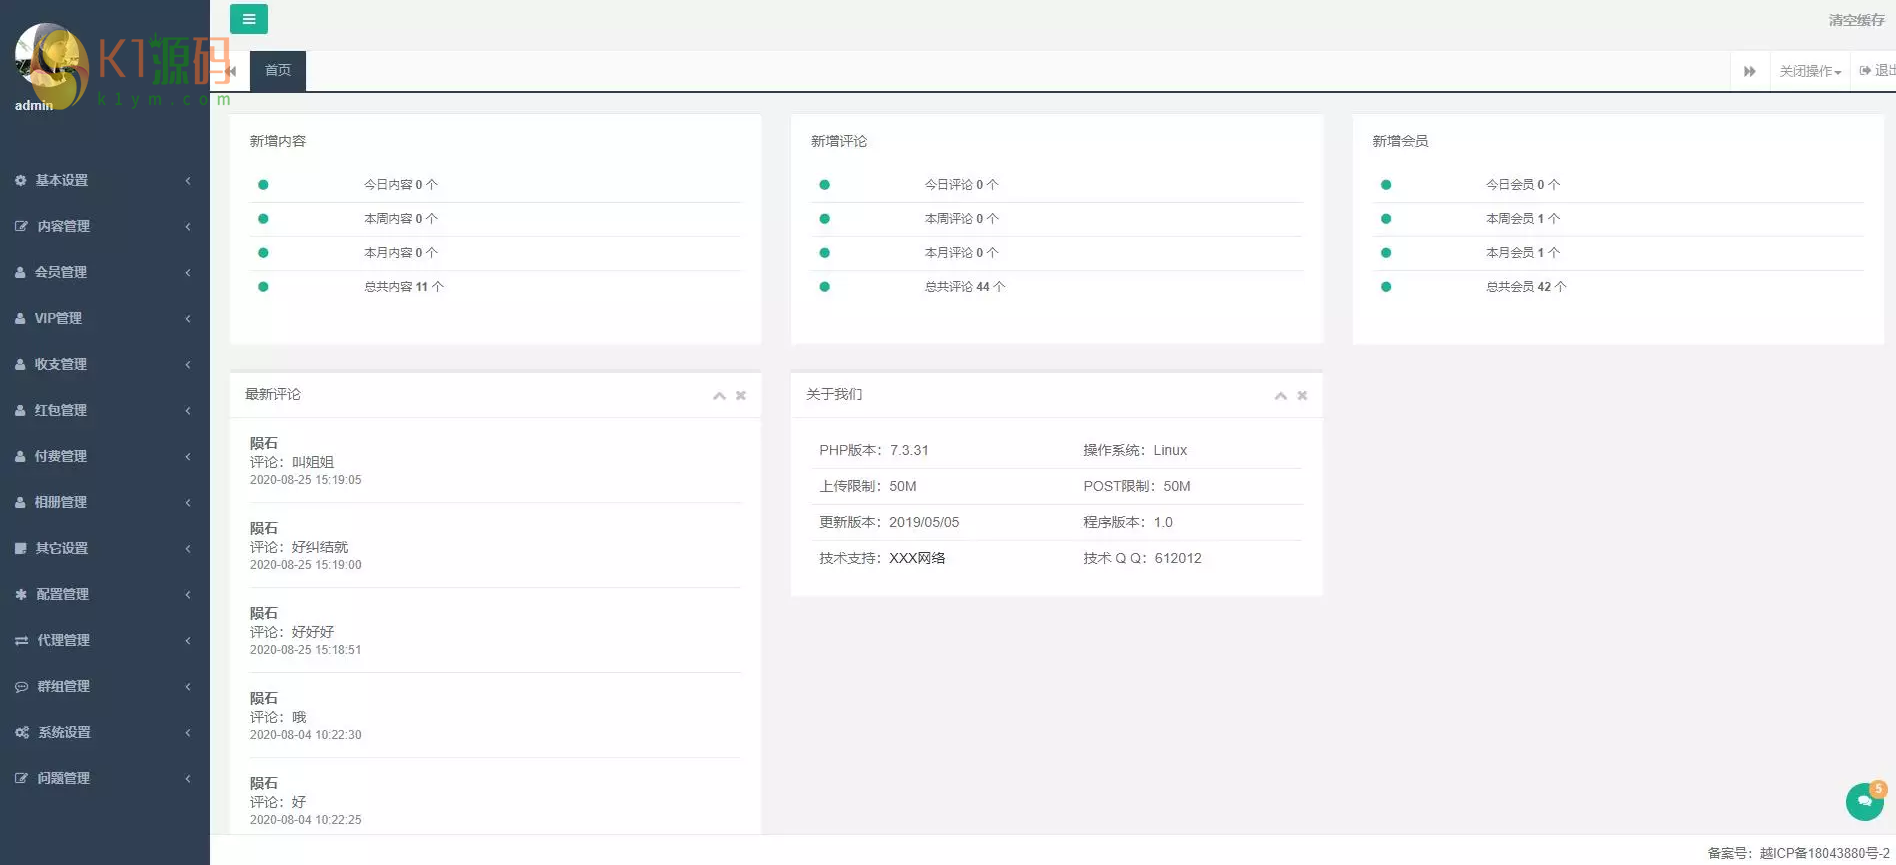Expand the 基本设置 menu chevron

pyautogui.click(x=188, y=180)
